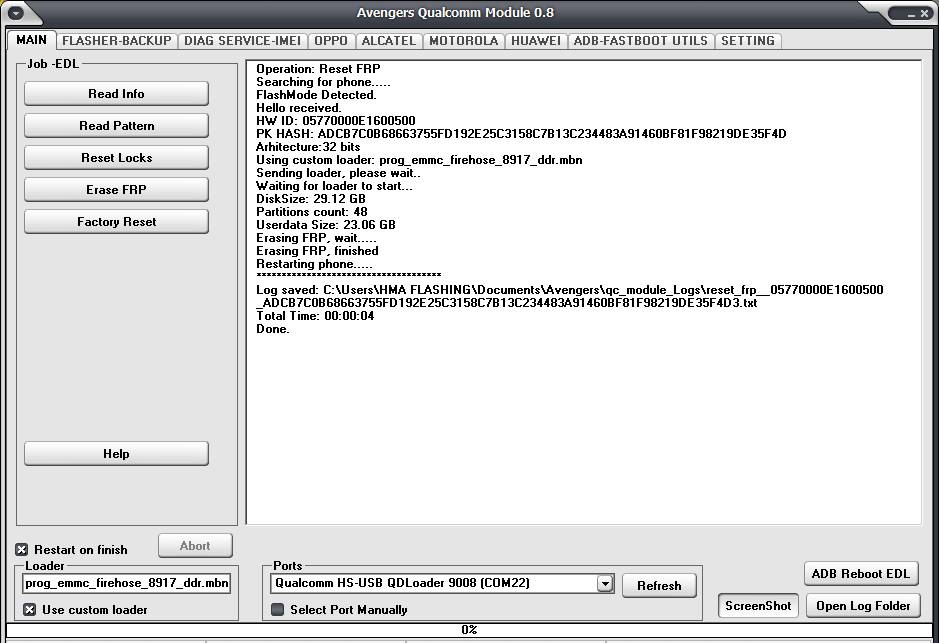Expand the Ports dropdown arrow

point(605,584)
